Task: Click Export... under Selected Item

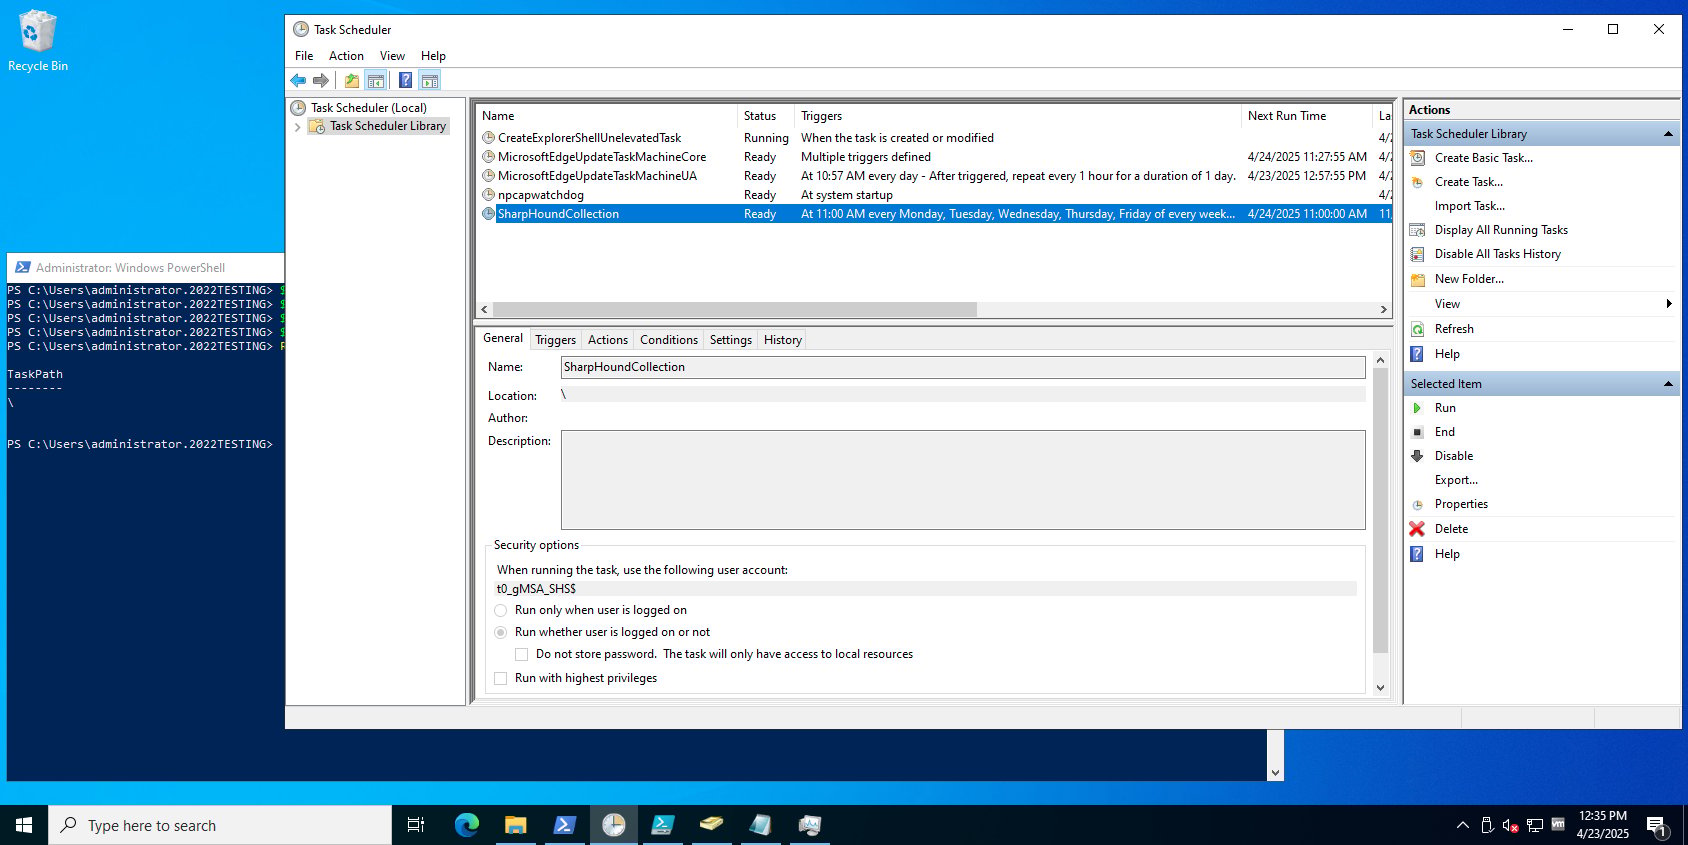Action: click(1456, 480)
